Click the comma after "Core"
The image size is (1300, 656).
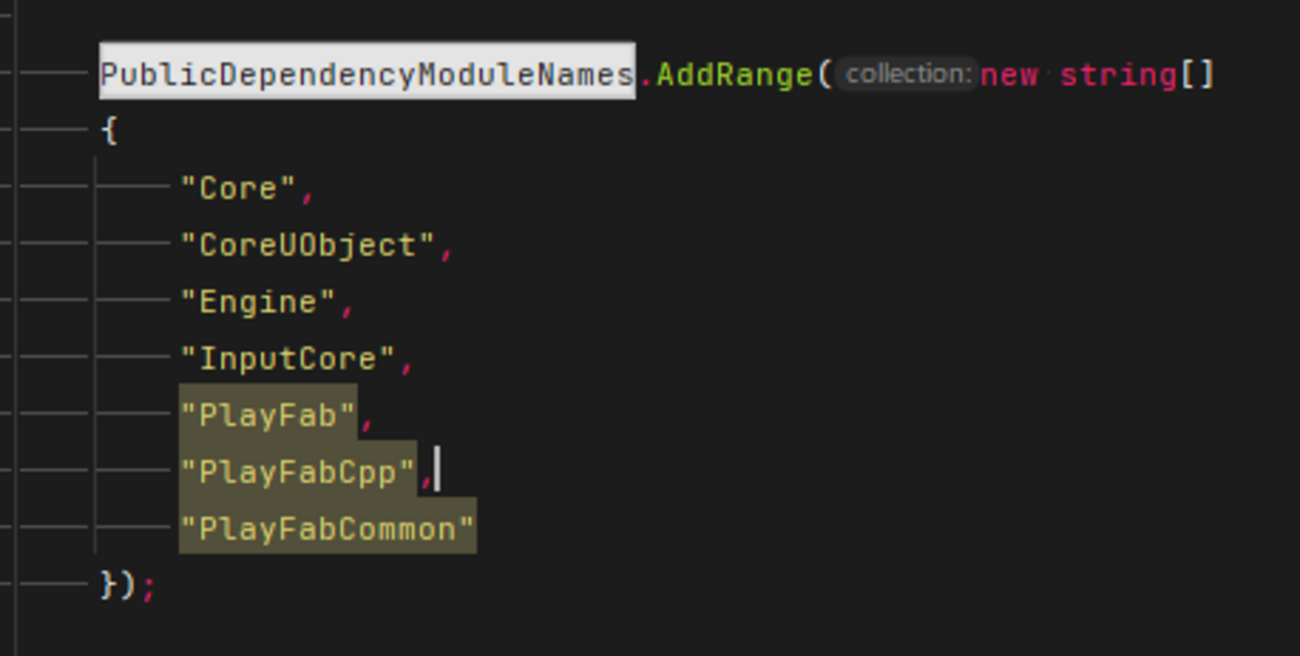(x=307, y=191)
